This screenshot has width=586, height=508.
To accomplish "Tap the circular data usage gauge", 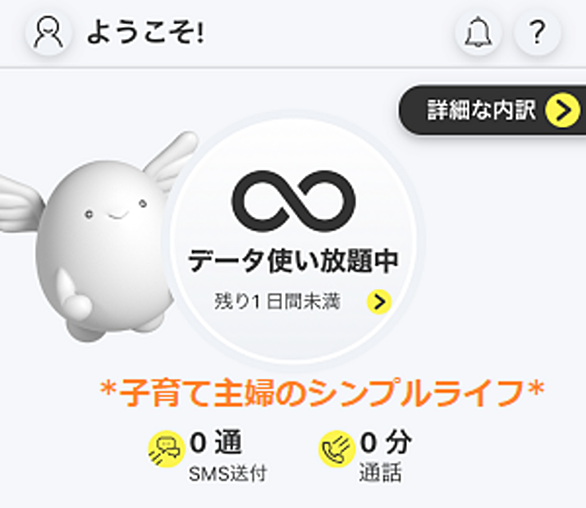I will click(x=293, y=239).
